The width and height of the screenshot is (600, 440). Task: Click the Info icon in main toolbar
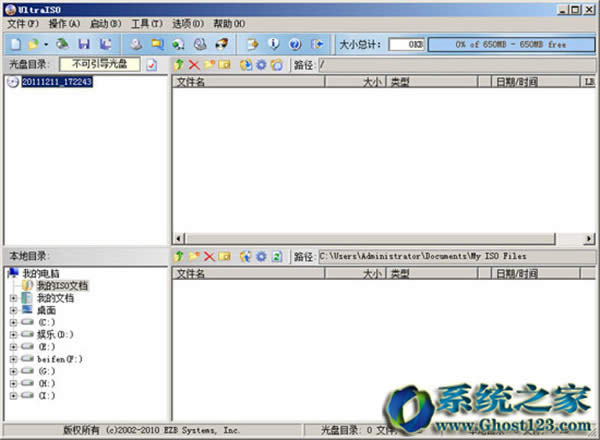273,44
